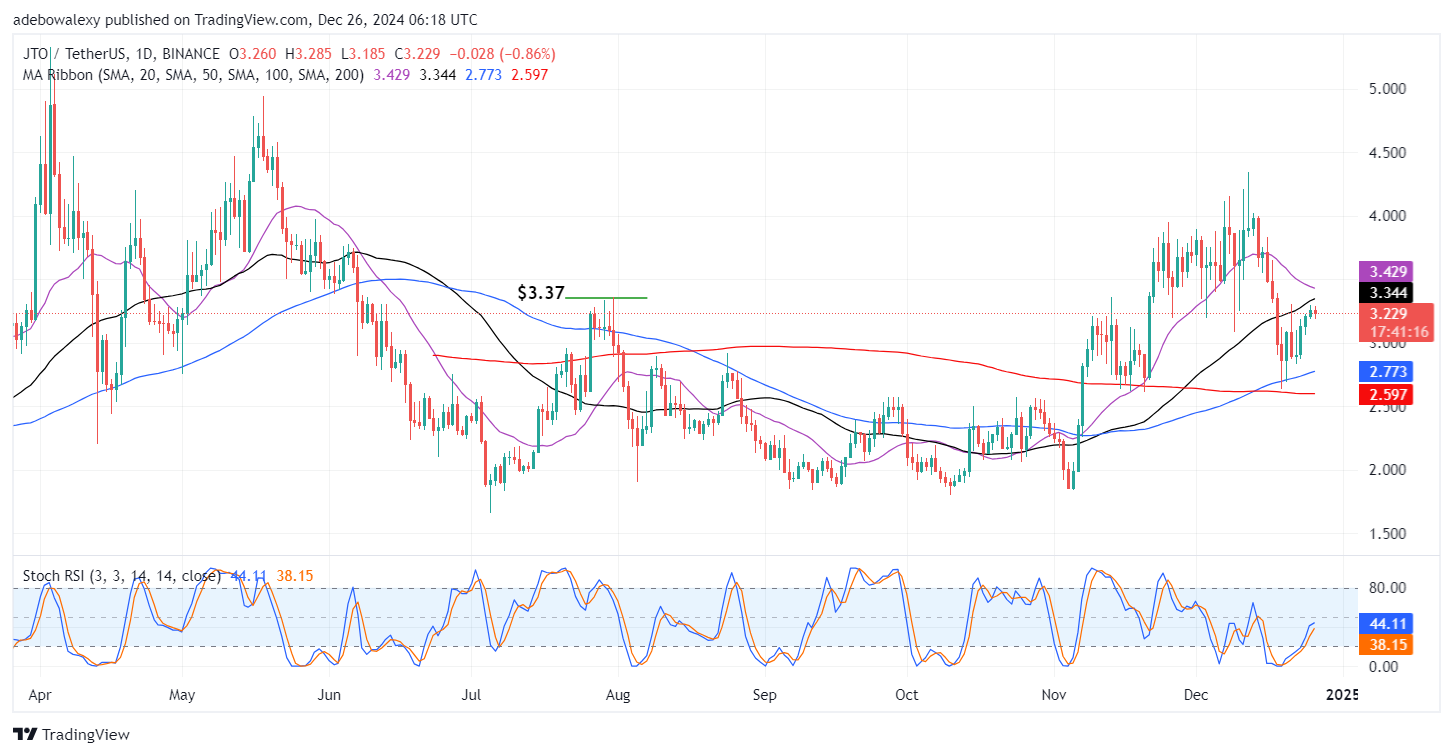Screen dimensions: 1453x756
Task: Click the red 2.597 price label
Action: pyautogui.click(x=1384, y=395)
